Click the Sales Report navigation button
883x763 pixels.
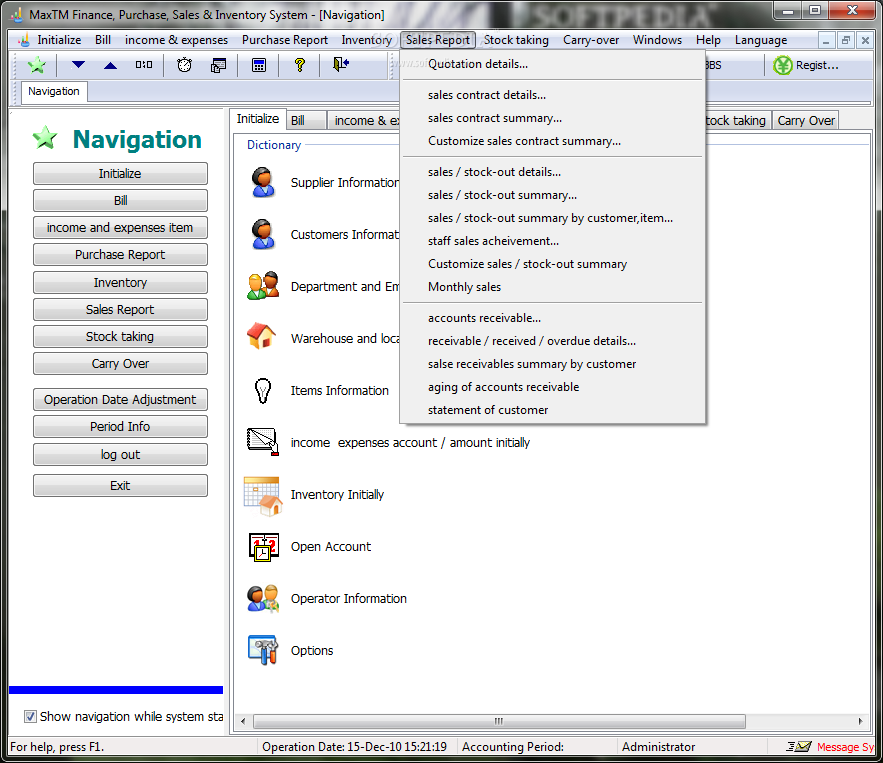click(120, 309)
